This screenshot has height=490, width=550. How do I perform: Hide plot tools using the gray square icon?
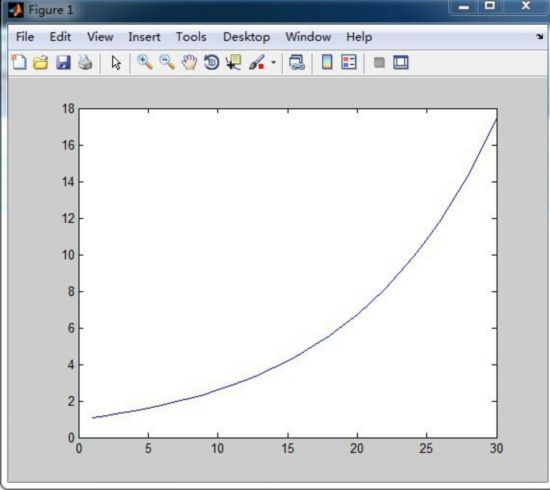[x=379, y=63]
